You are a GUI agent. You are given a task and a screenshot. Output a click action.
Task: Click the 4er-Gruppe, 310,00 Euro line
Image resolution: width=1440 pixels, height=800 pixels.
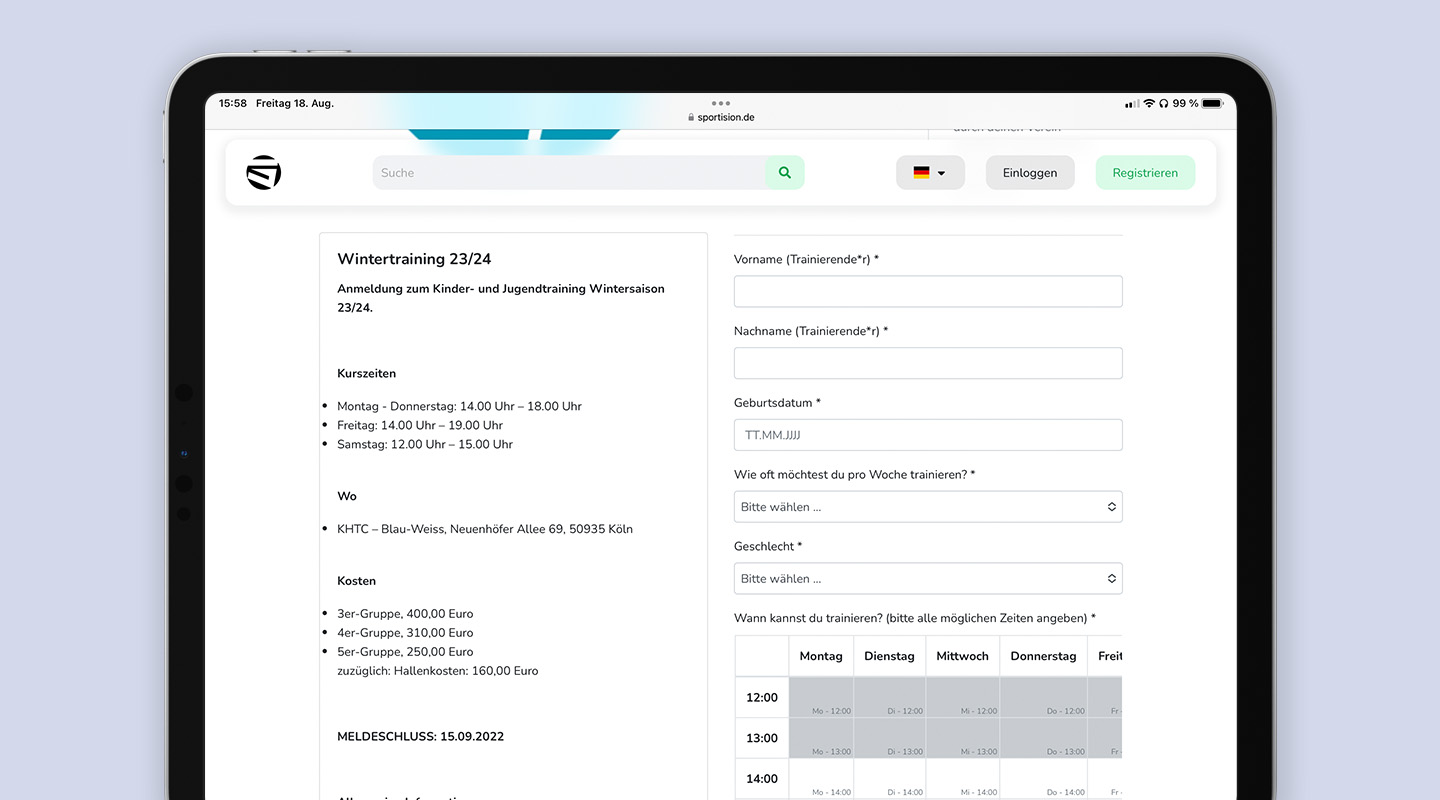coord(405,633)
